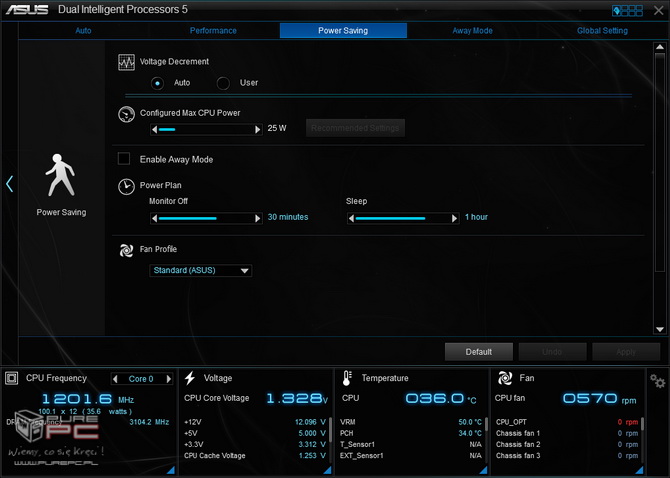Image resolution: width=670 pixels, height=478 pixels.
Task: Click the left chevron to go back
Action: (x=9, y=184)
